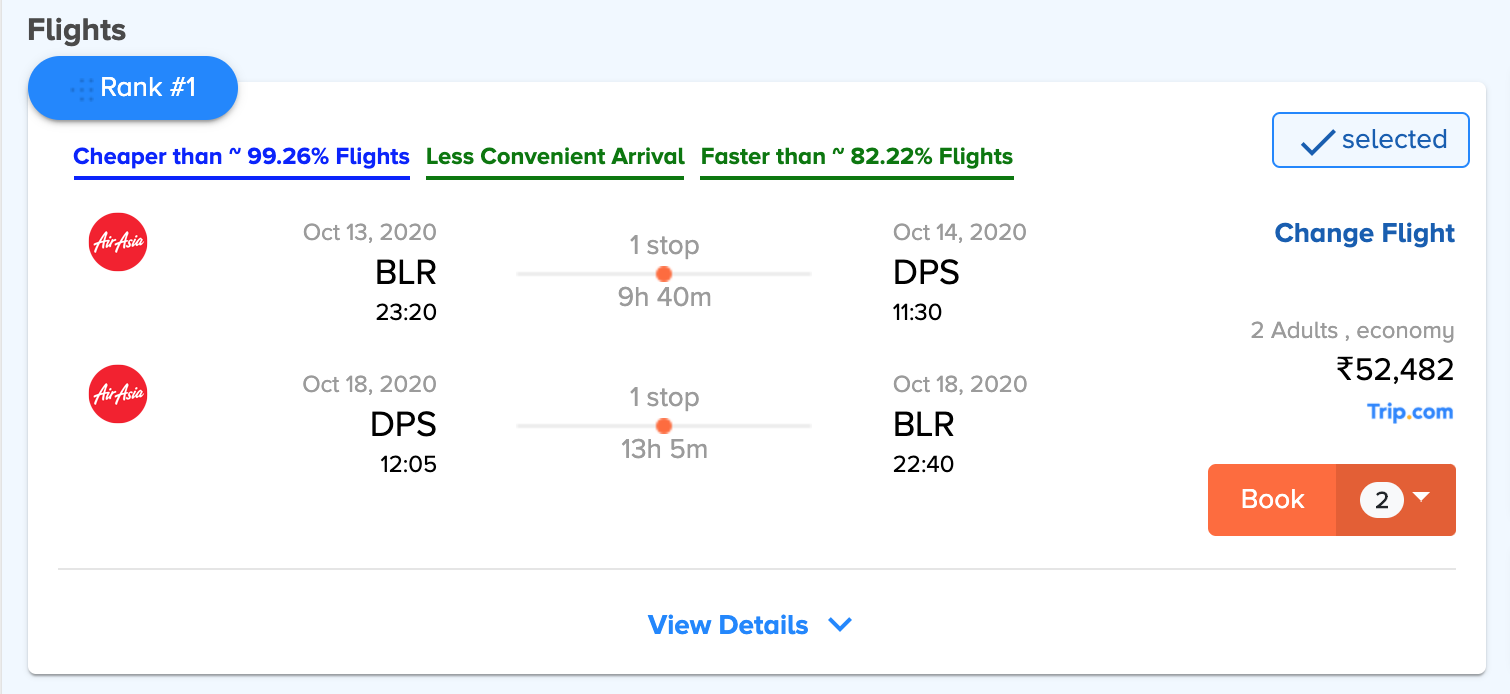Open the booking options dropdown arrow
Screen dimensions: 1510x694
tap(1421, 496)
